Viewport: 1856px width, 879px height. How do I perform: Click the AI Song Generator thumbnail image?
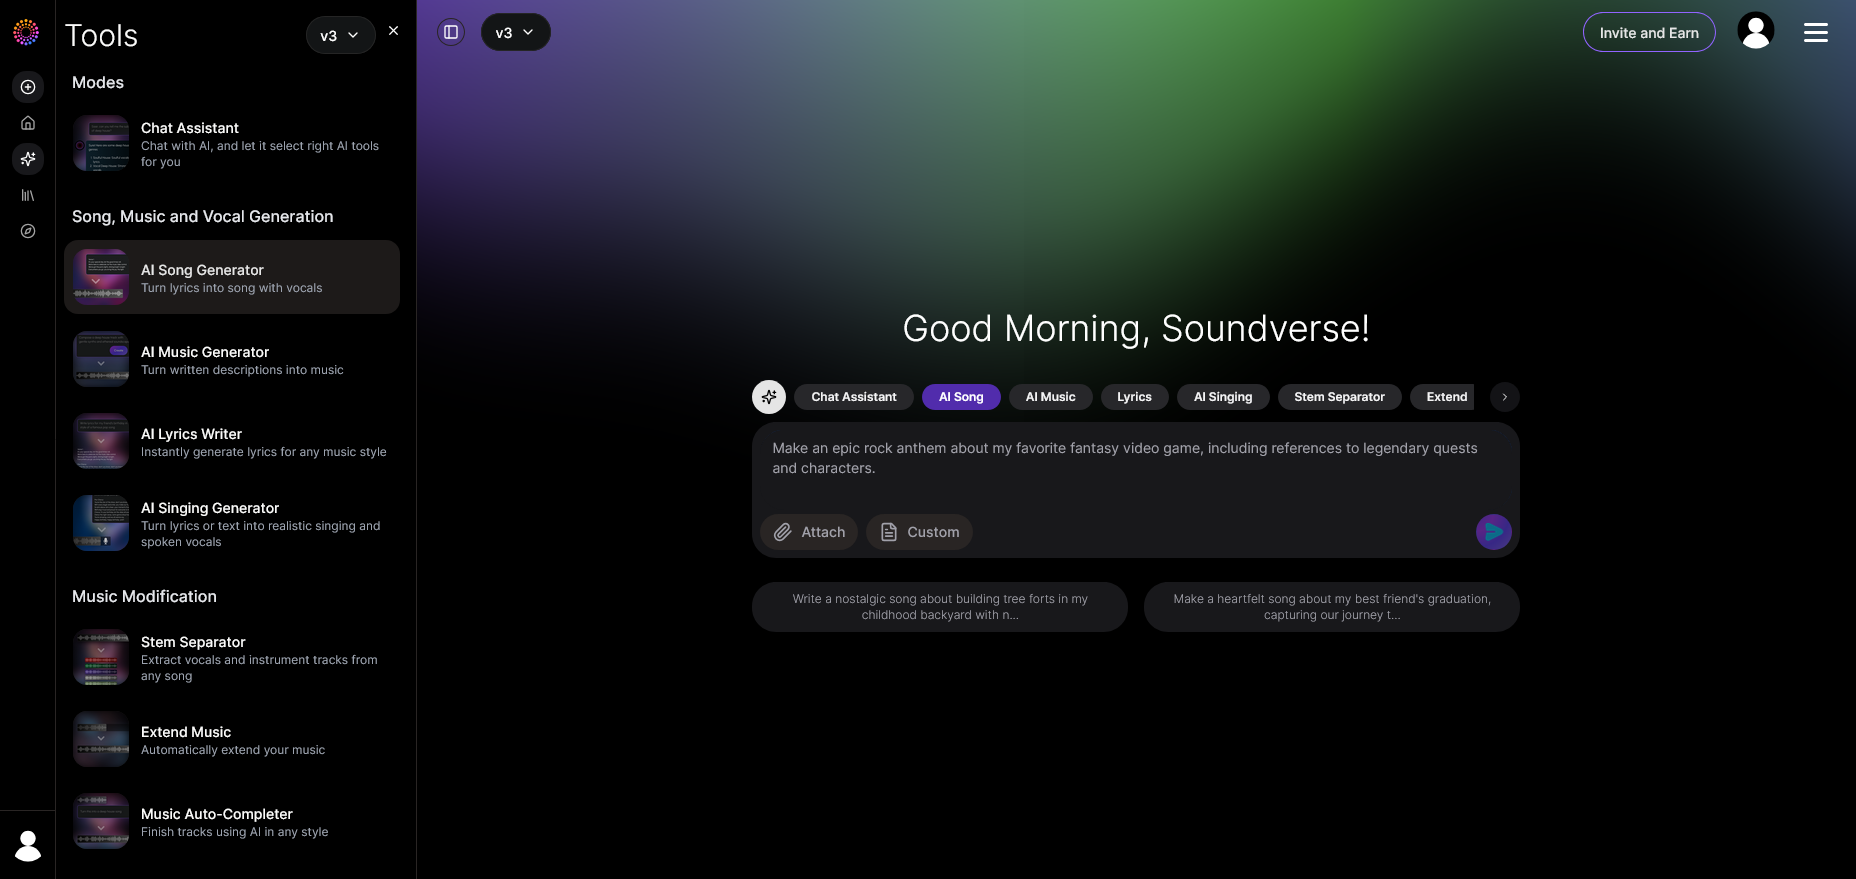[x=101, y=277]
